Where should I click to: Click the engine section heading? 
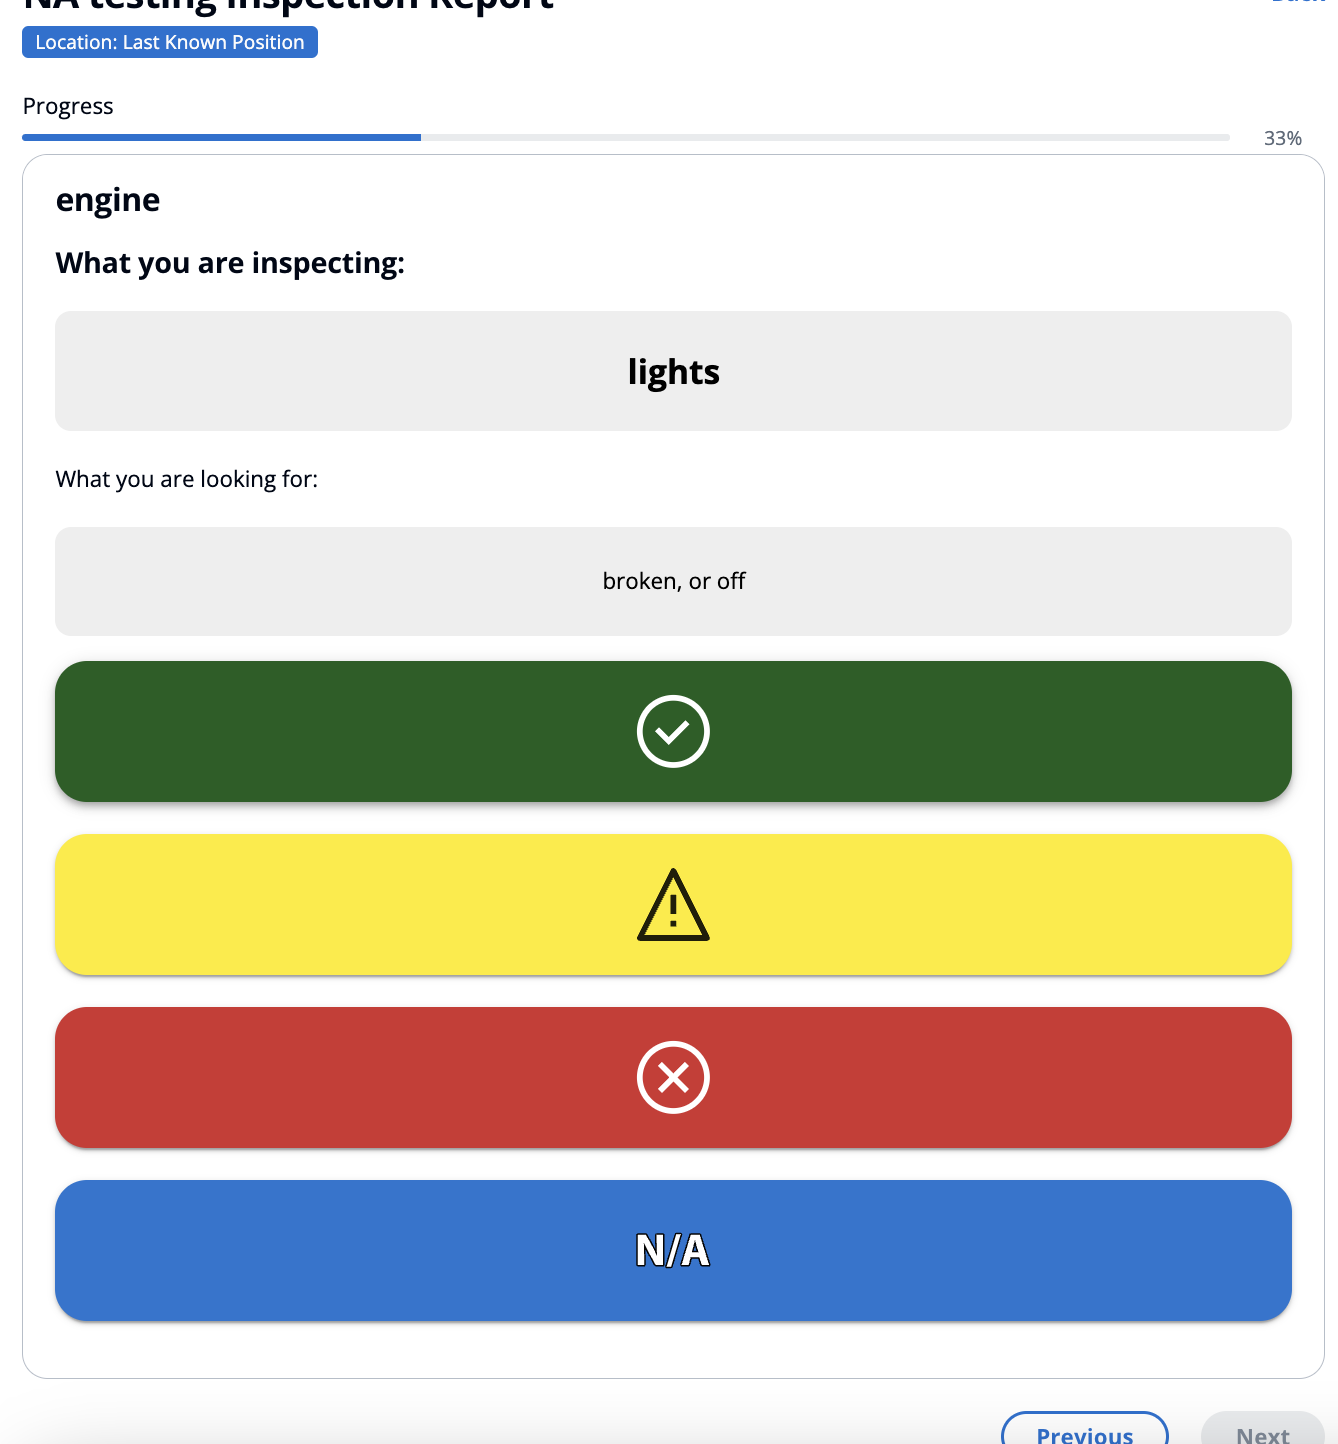[x=107, y=199]
